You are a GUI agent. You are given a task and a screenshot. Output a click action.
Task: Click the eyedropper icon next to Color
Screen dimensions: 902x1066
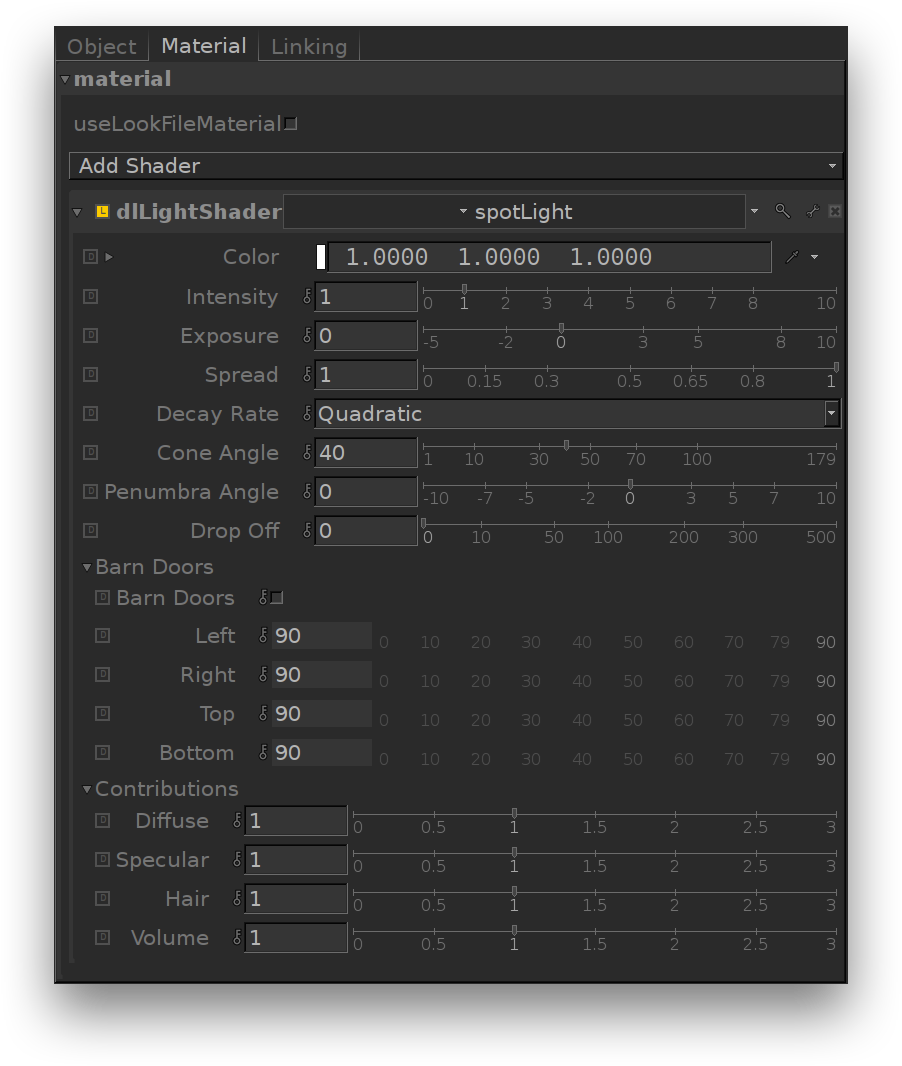pyautogui.click(x=792, y=257)
